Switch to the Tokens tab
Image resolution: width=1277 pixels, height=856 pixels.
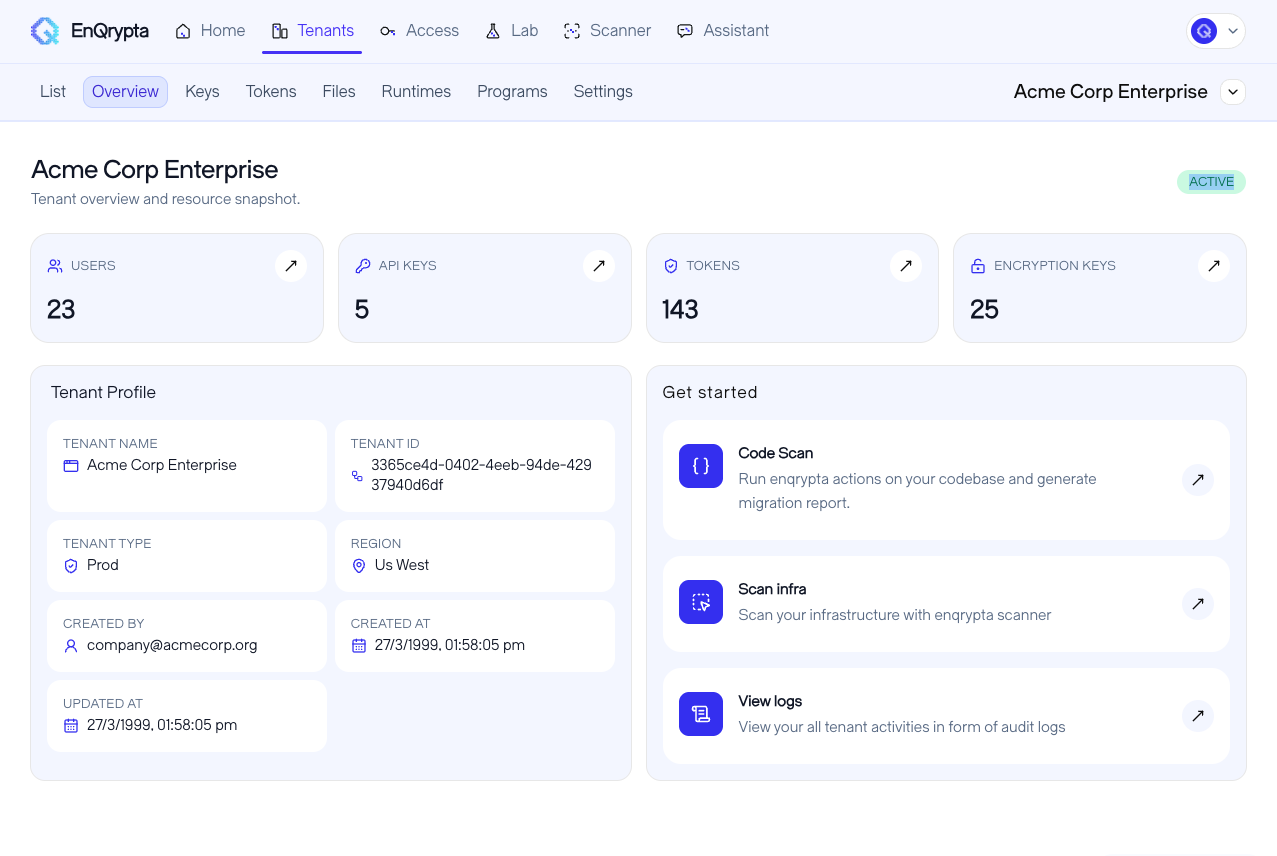point(271,92)
